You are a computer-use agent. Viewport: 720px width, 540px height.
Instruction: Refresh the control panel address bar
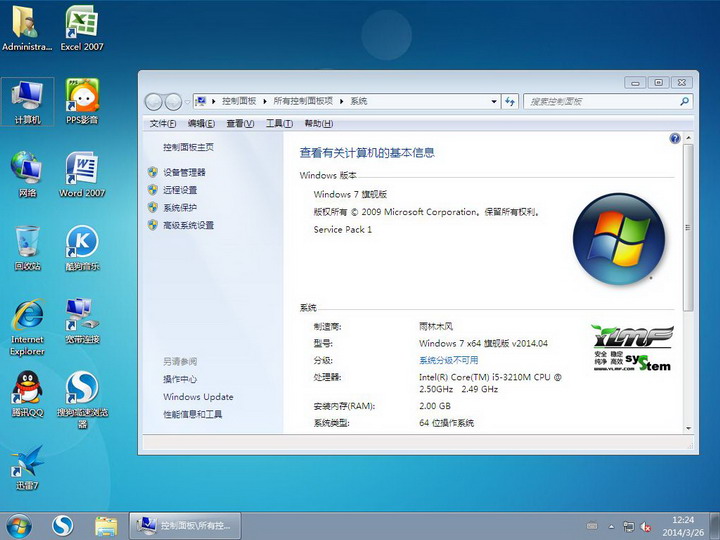[x=510, y=101]
